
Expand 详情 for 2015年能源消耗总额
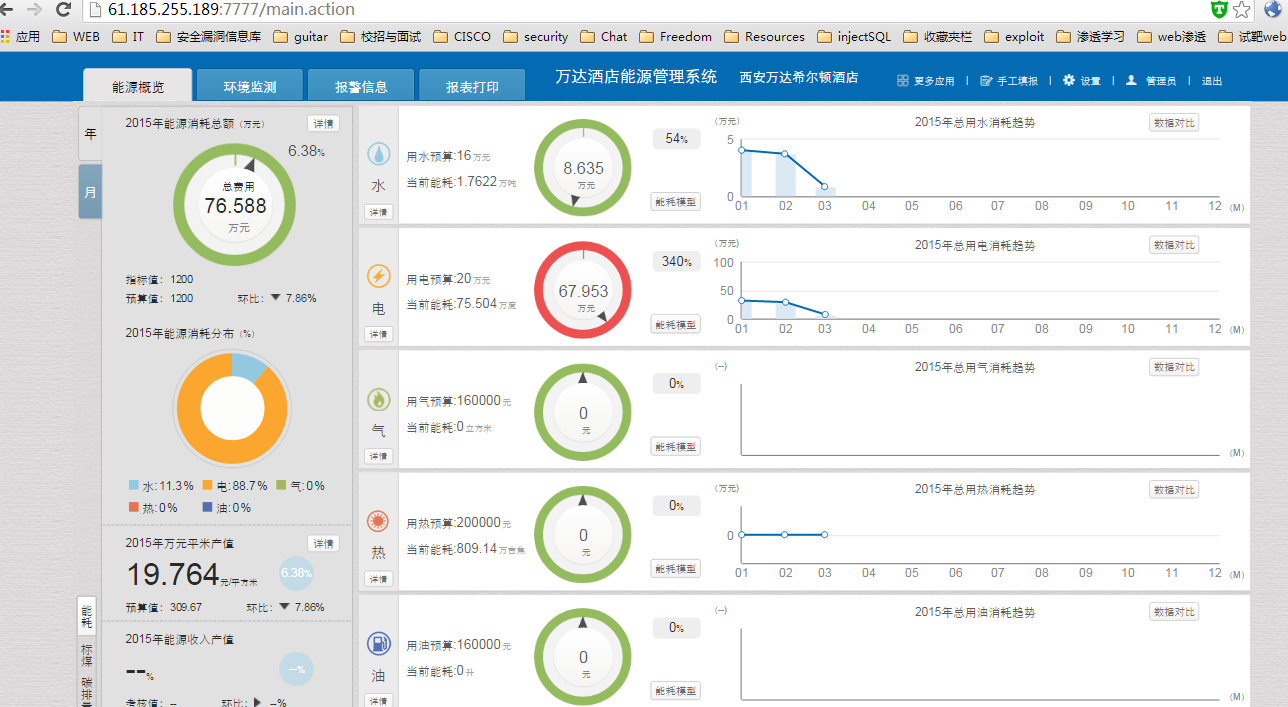click(x=323, y=124)
